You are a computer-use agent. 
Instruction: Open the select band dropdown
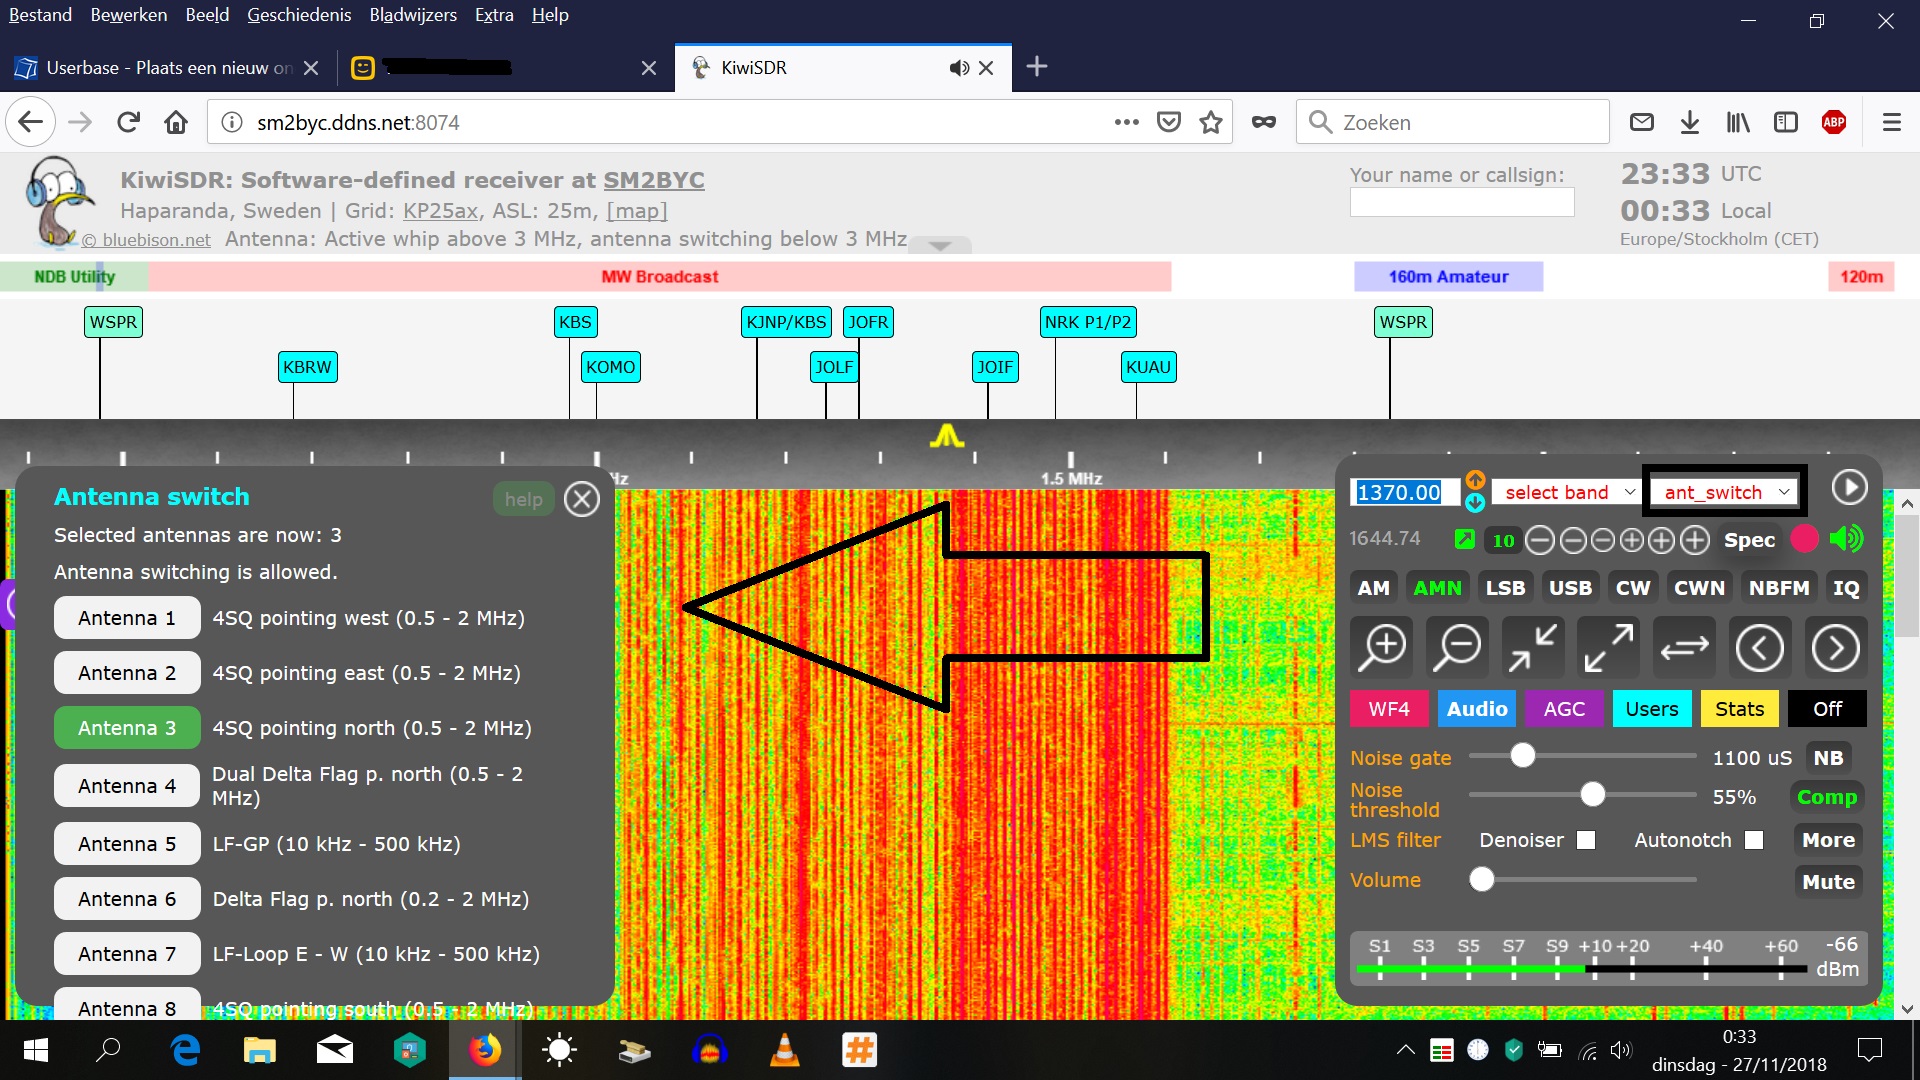click(1566, 492)
